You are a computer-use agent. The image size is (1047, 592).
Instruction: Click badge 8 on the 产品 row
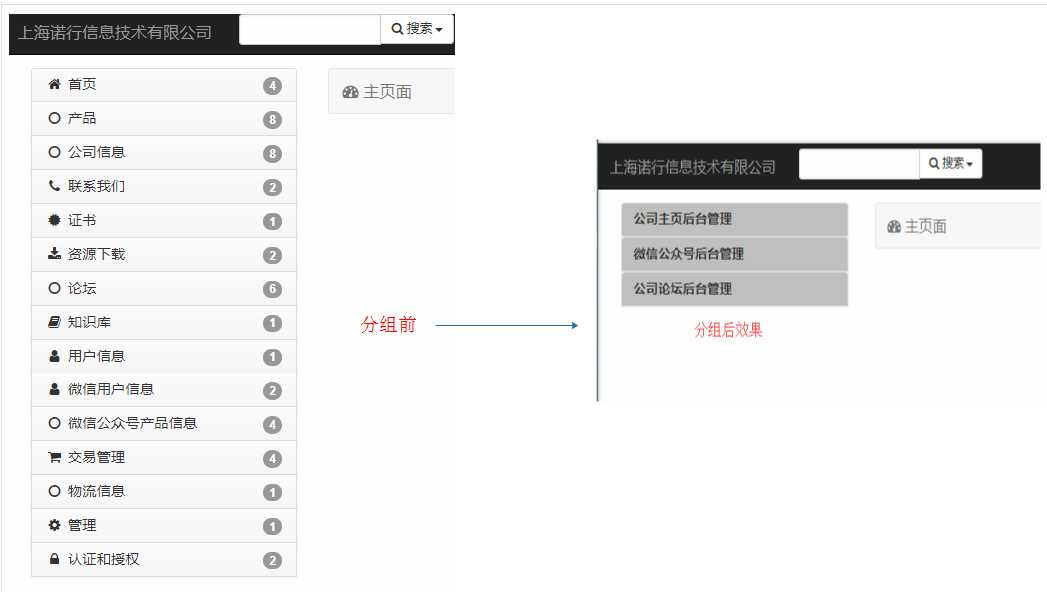[272, 119]
